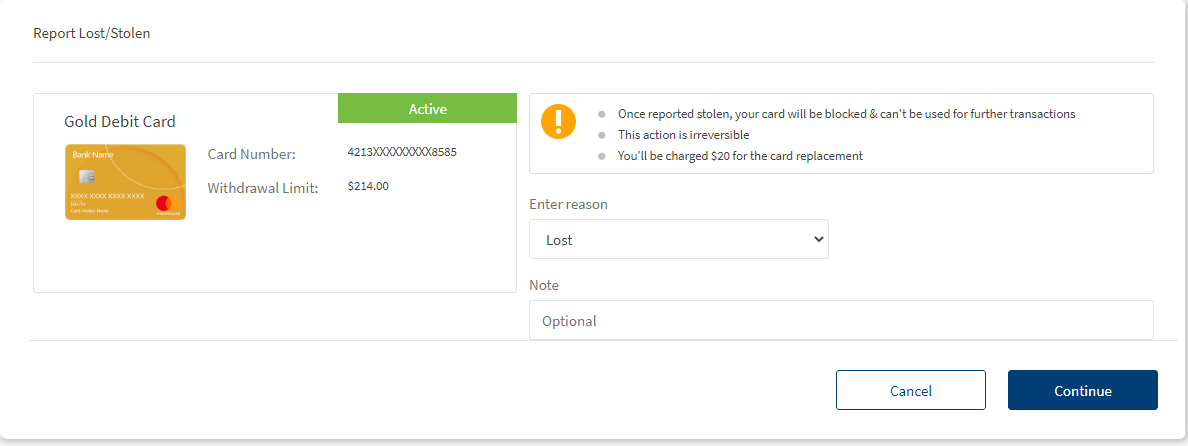Click the orange warning exclamation icon

558,120
